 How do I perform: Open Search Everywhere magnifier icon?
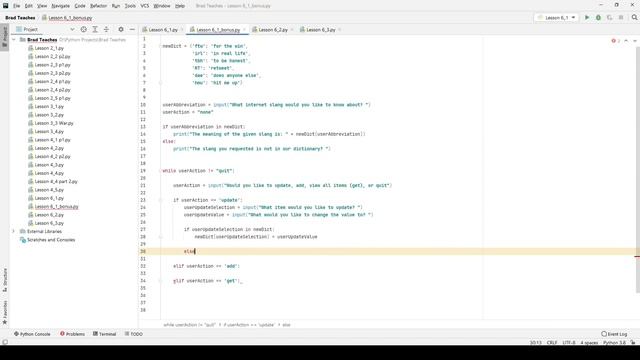click(x=634, y=18)
